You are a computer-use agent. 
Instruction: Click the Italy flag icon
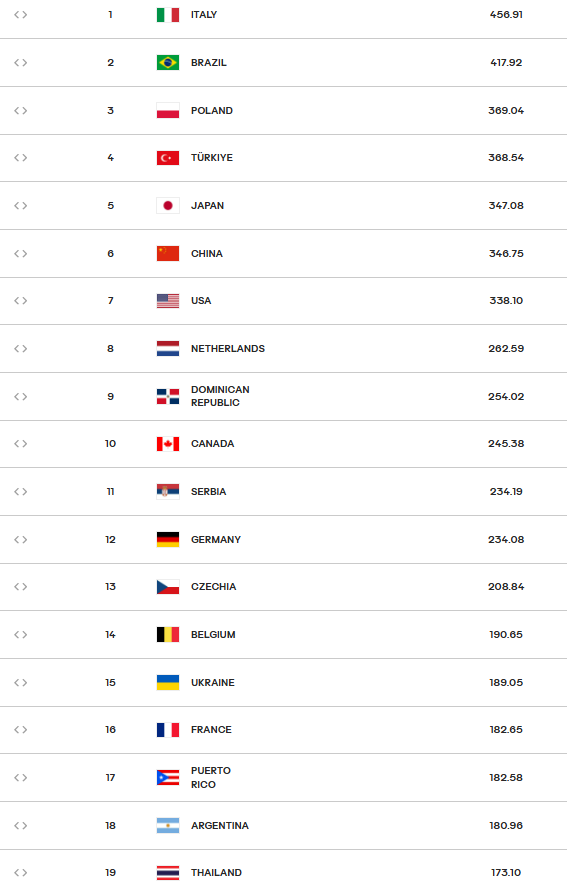click(168, 15)
